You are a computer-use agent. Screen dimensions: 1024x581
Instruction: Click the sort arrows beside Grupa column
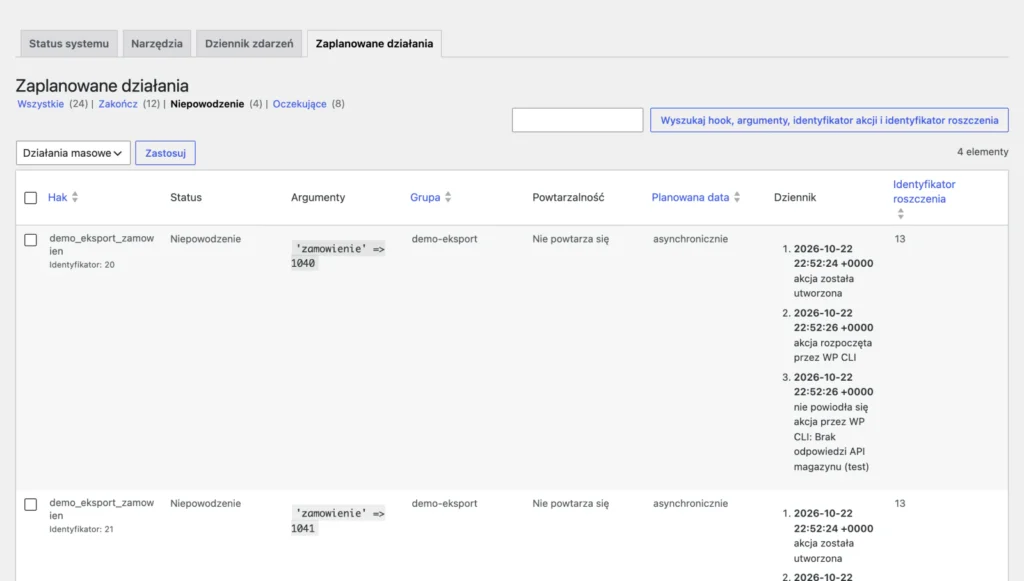448,197
